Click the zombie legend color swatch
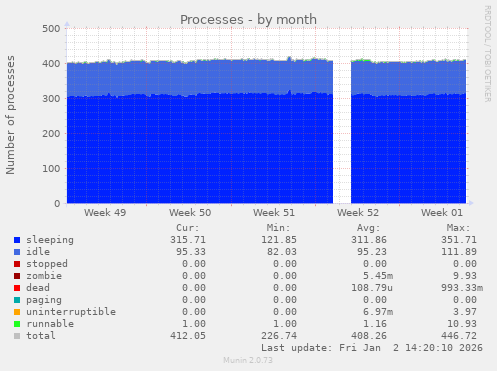 [x=17, y=276]
